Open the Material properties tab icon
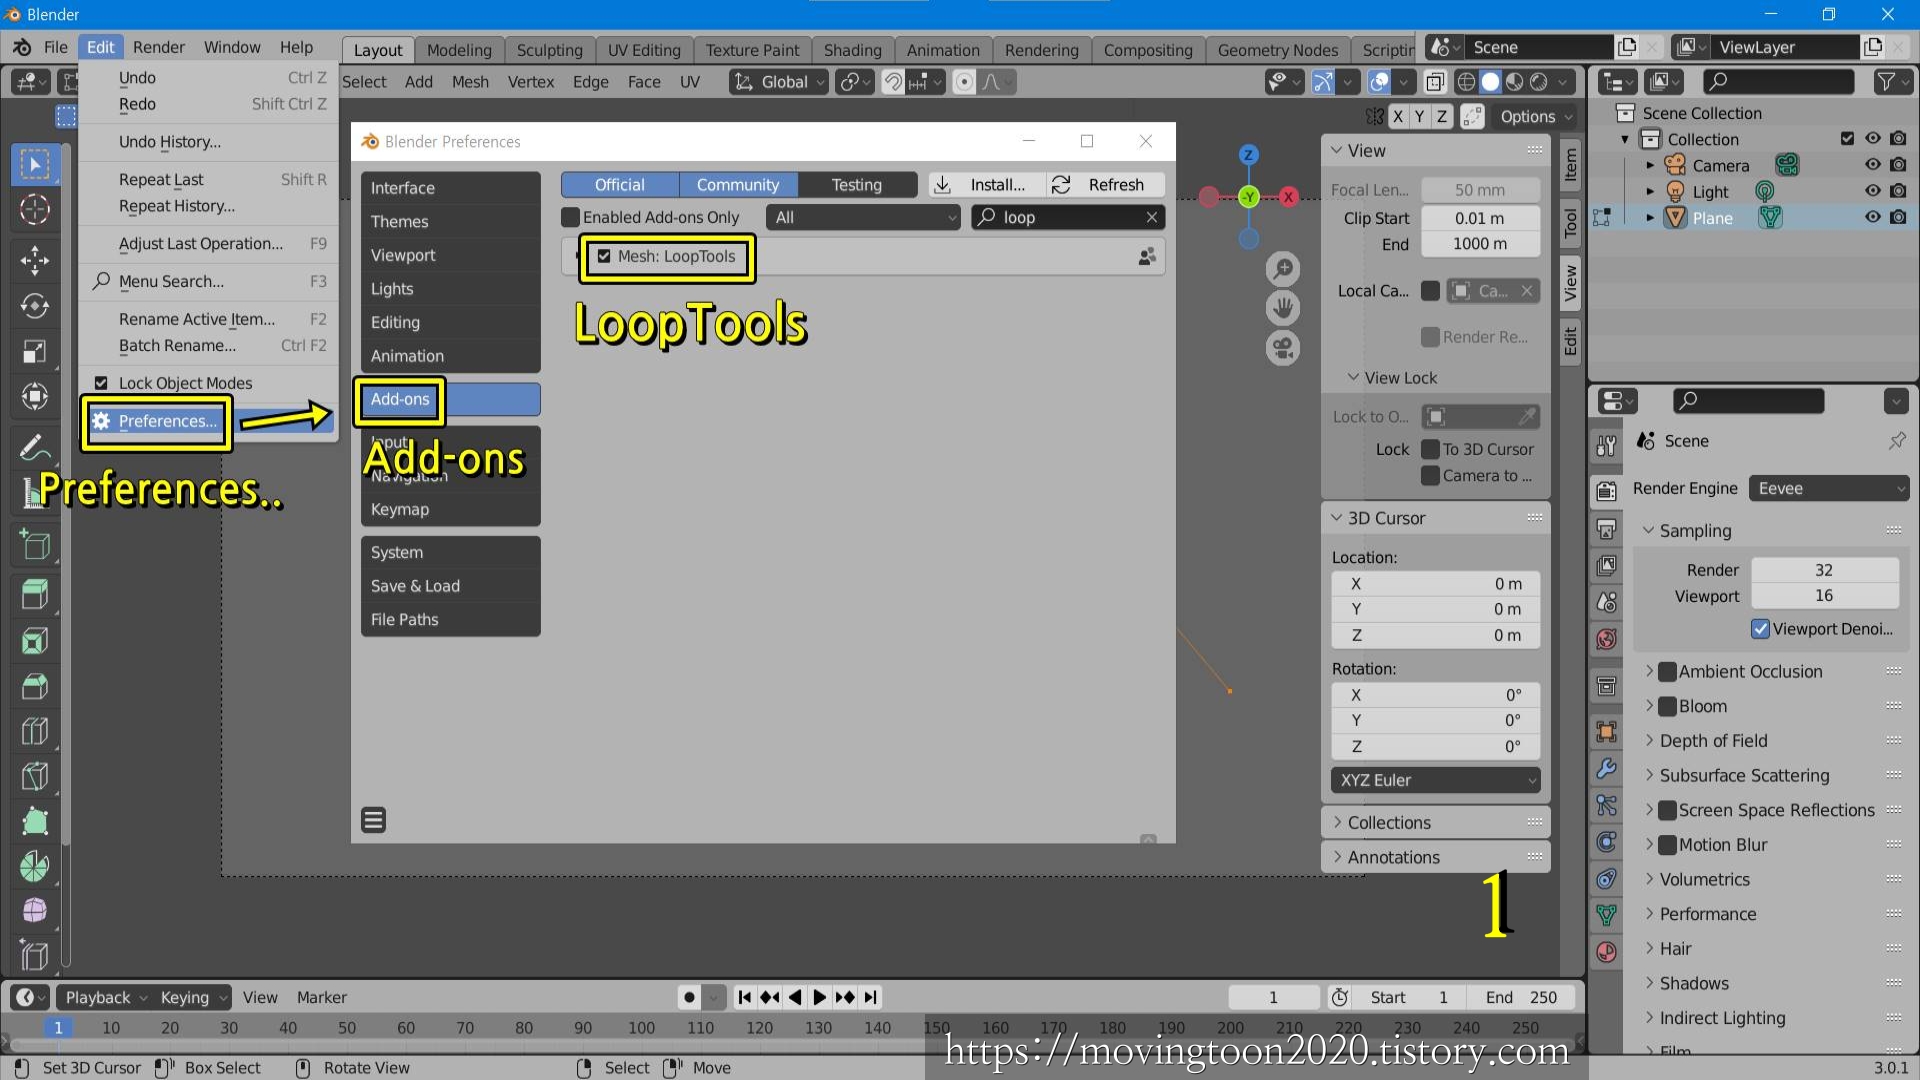This screenshot has width=1920, height=1080. pyautogui.click(x=1606, y=952)
